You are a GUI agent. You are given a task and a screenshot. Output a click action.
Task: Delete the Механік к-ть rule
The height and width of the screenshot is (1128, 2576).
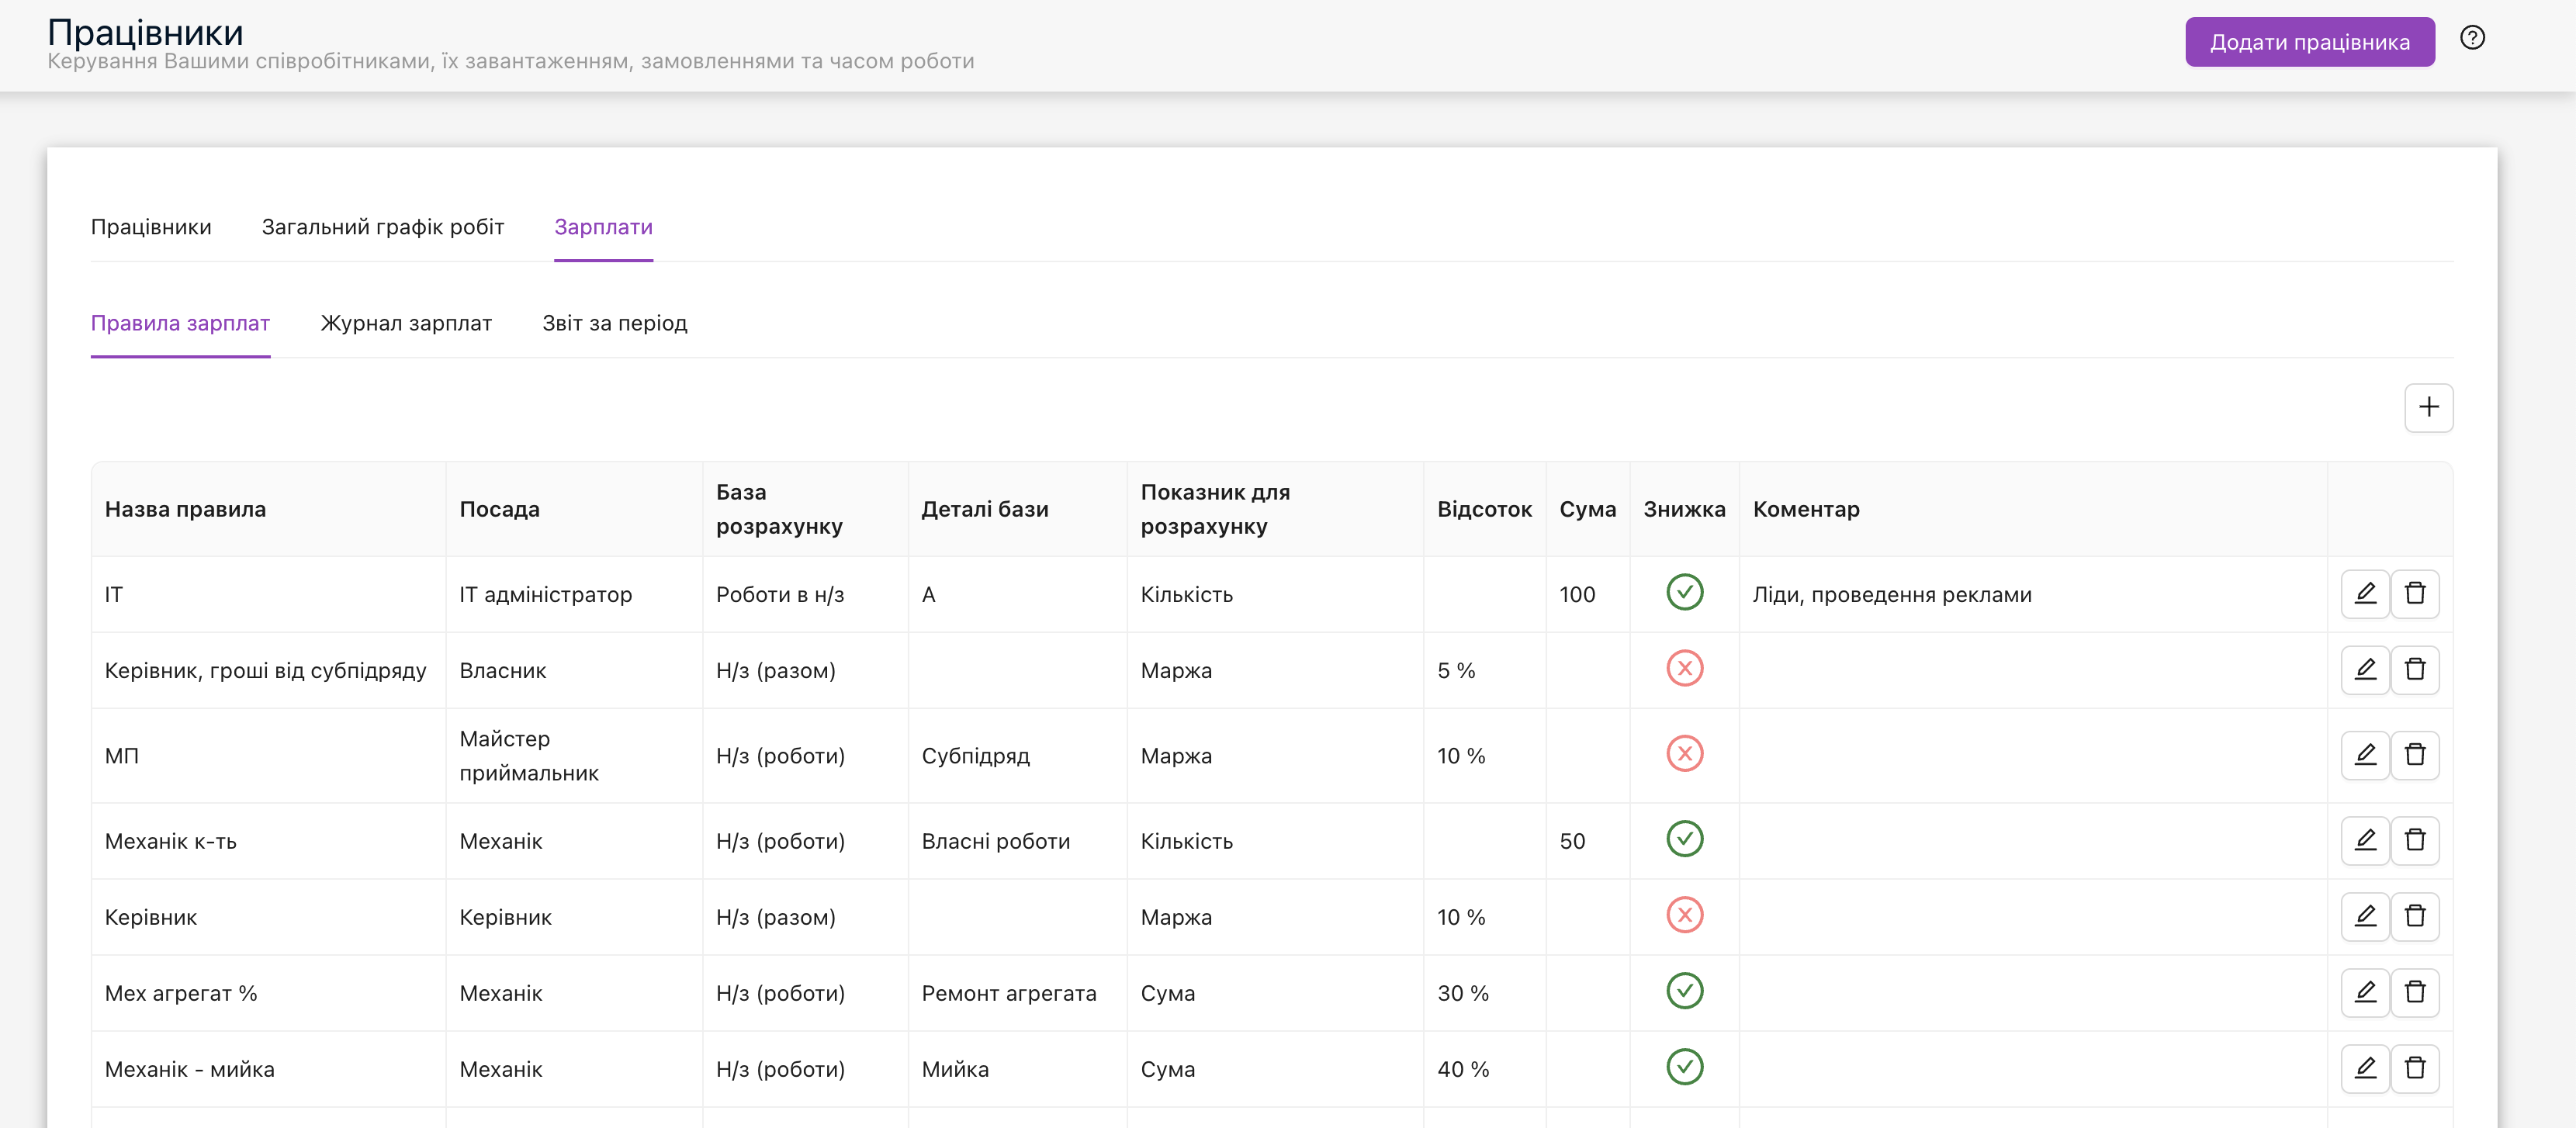pos(2415,841)
